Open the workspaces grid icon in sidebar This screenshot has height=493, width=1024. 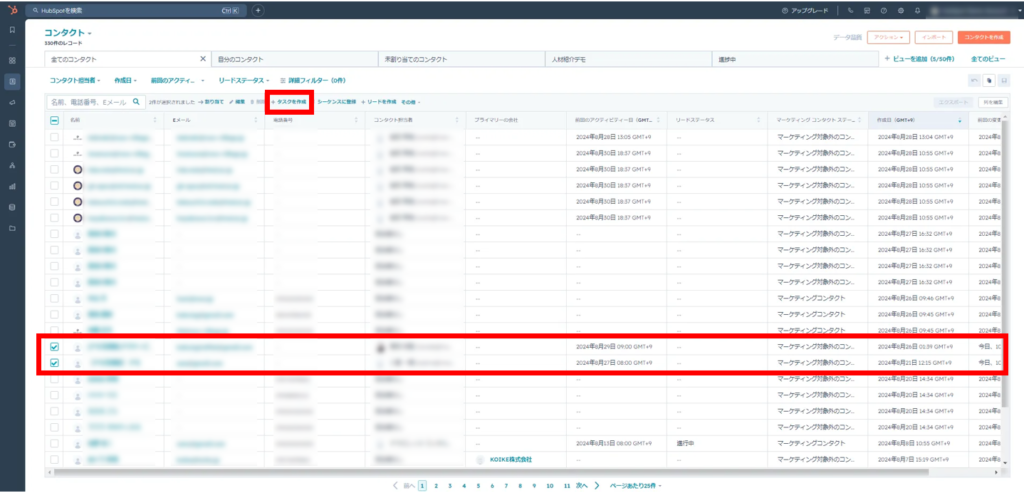tap(12, 61)
